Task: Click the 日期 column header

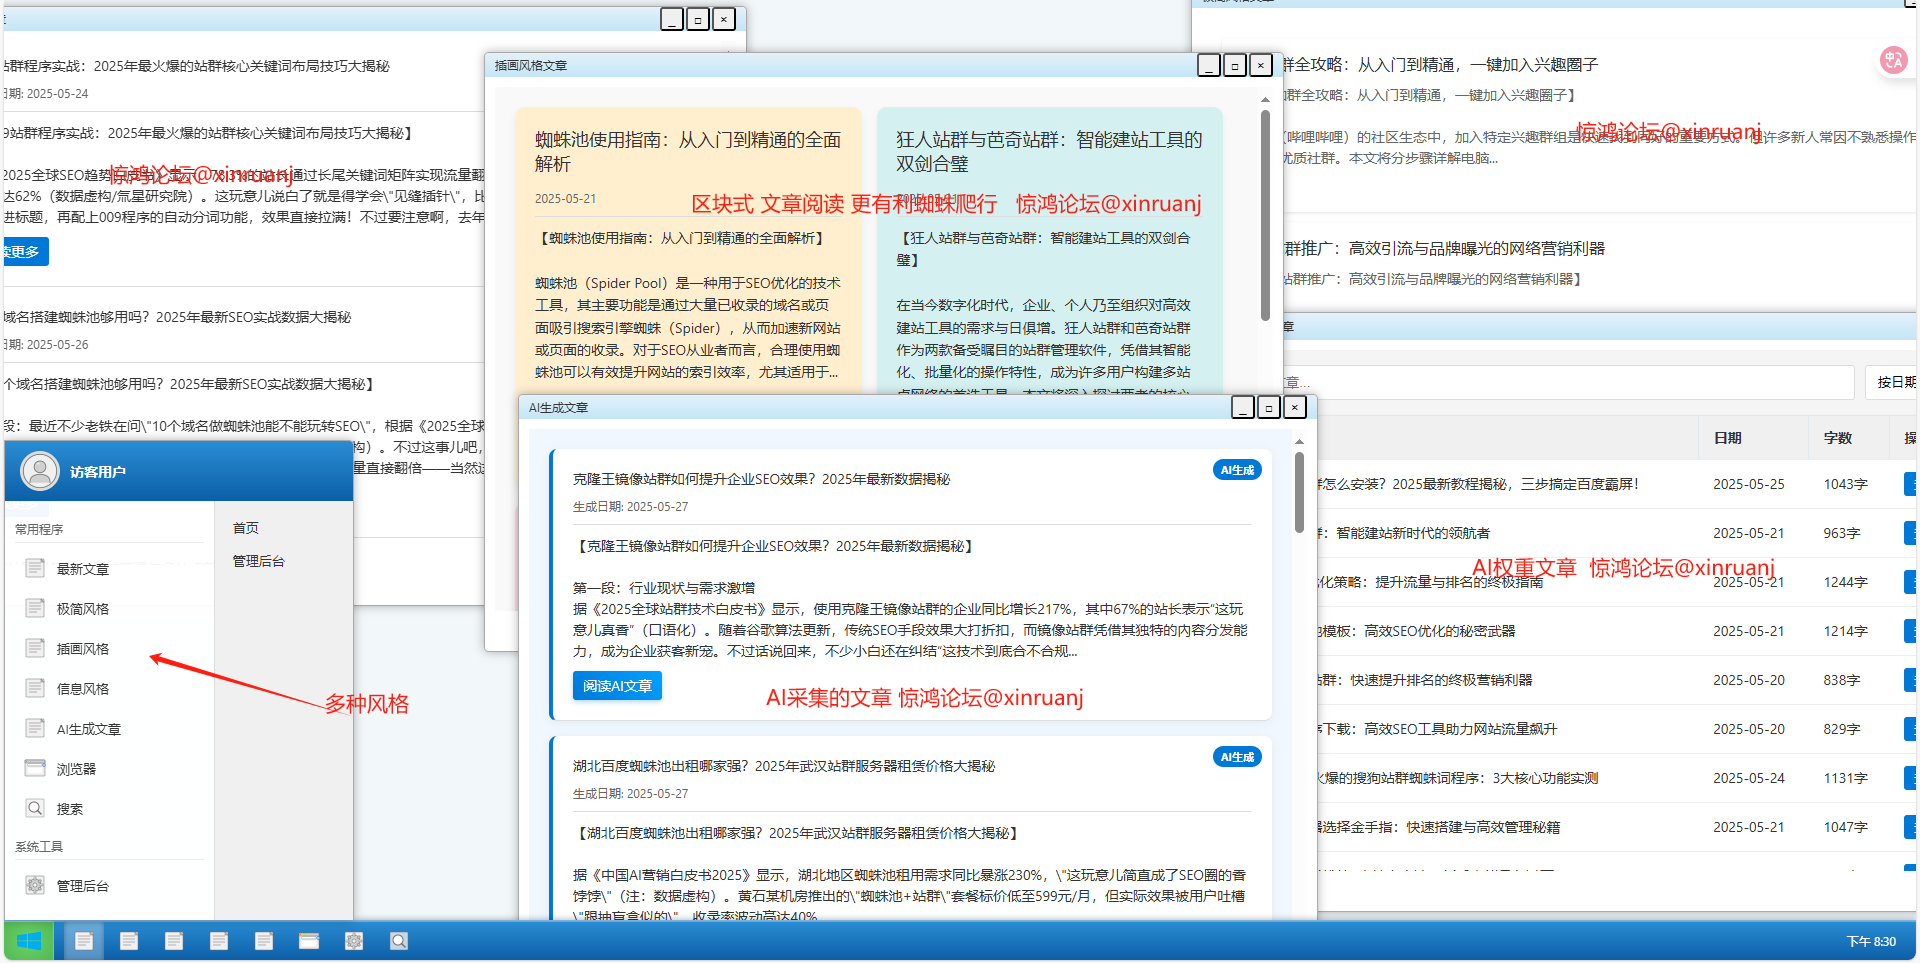Action: point(1727,438)
